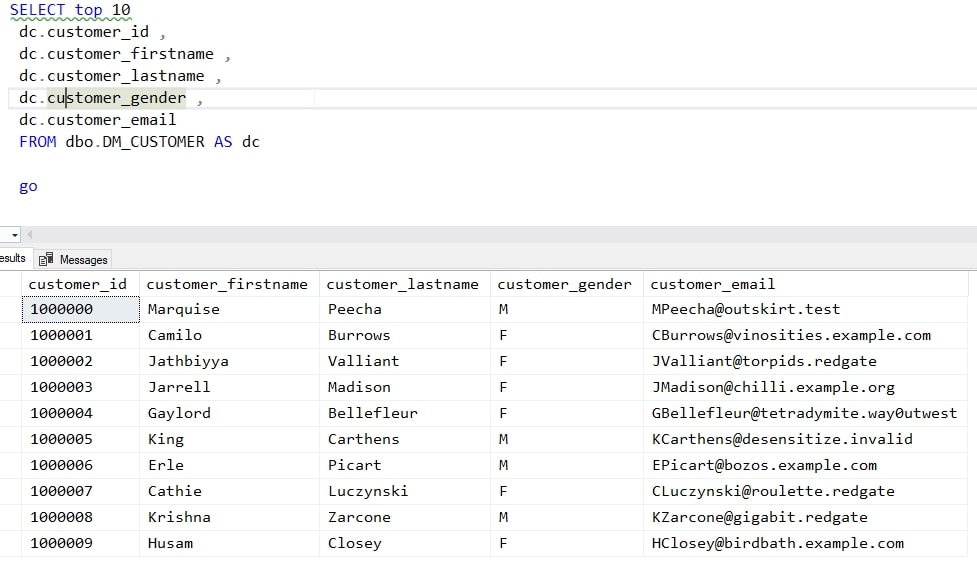Click the Bellefleur lastname cell

point(405,413)
